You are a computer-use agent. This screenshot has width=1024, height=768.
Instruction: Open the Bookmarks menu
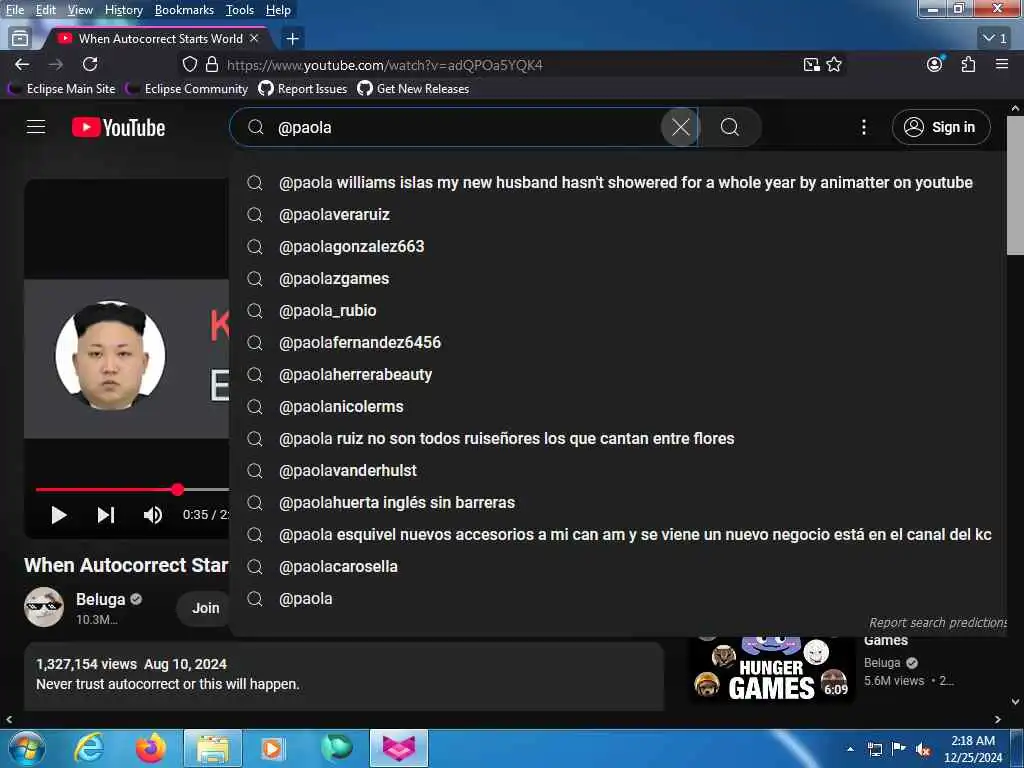[x=184, y=10]
